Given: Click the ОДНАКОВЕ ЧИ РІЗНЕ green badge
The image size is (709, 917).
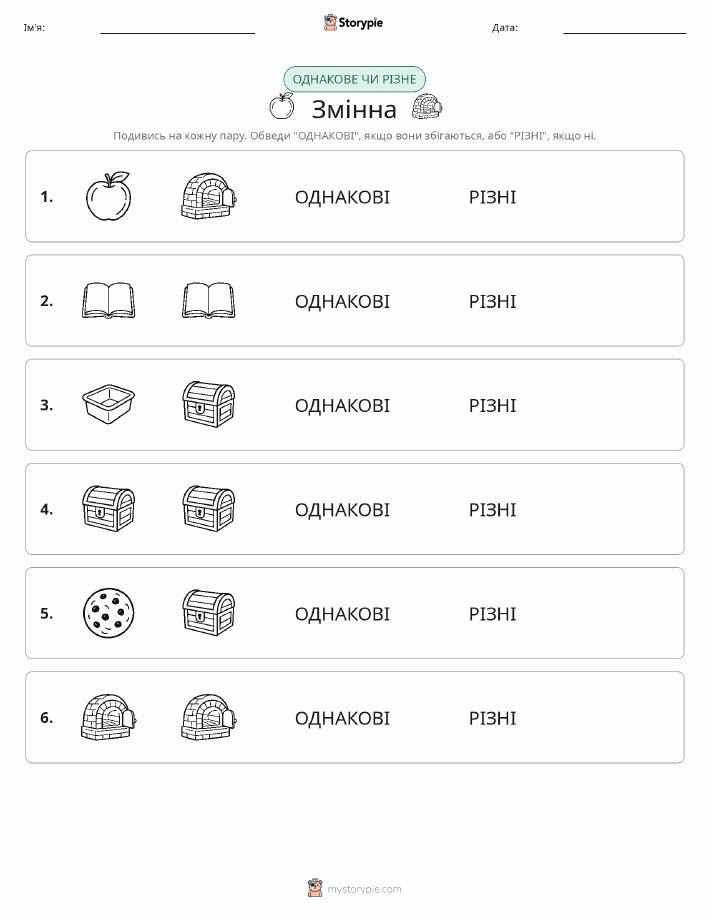Looking at the screenshot, I should point(354,79).
